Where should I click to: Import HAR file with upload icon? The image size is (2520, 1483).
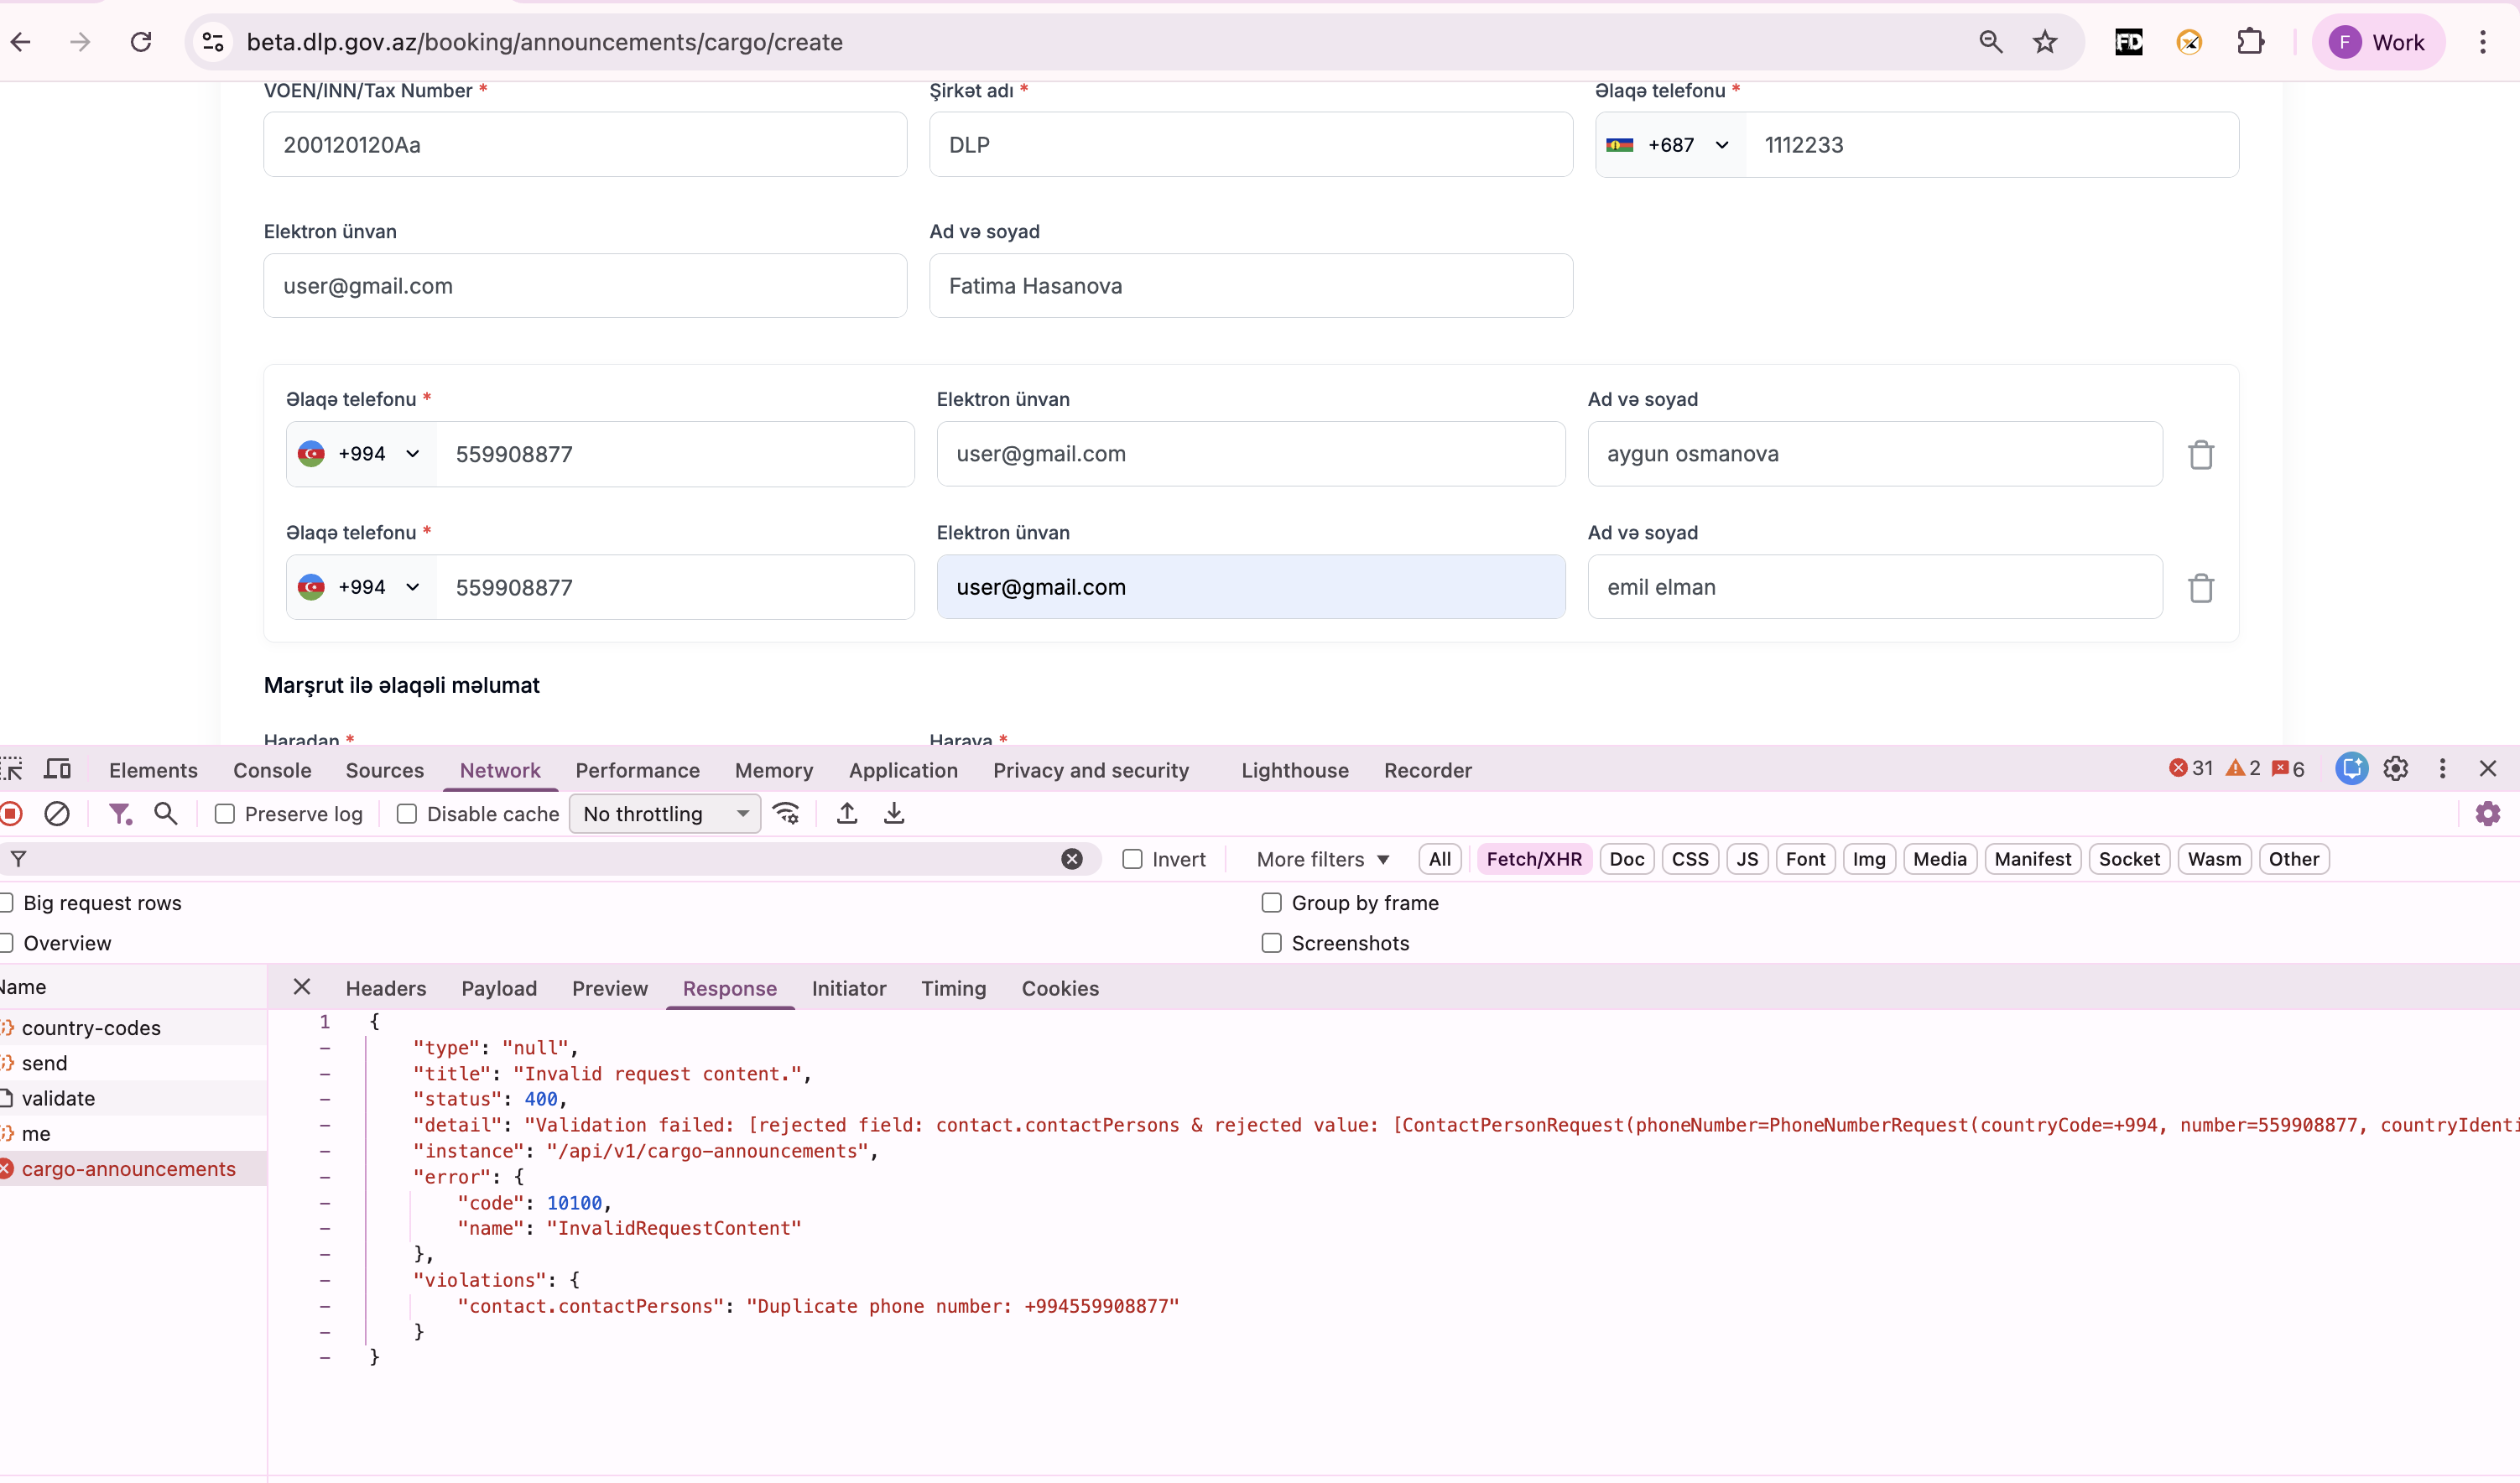click(x=846, y=813)
